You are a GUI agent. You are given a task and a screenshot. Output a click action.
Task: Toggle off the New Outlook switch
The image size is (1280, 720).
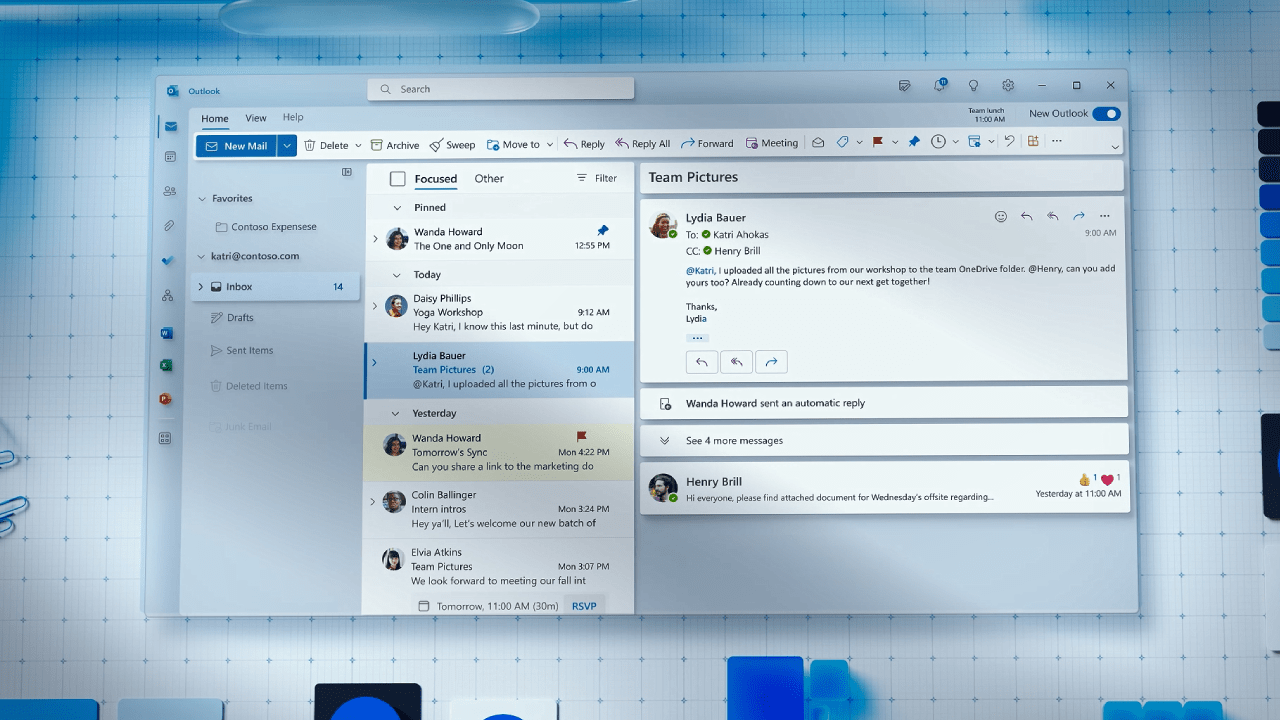tap(1106, 113)
